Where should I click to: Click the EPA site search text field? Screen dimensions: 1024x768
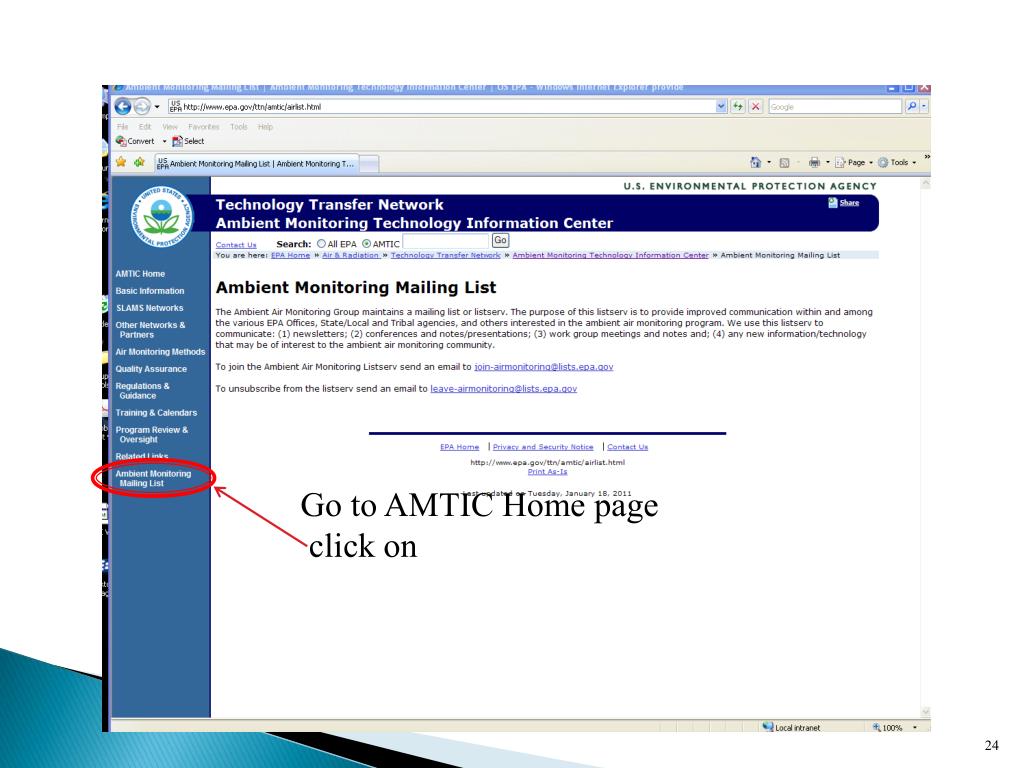click(445, 242)
